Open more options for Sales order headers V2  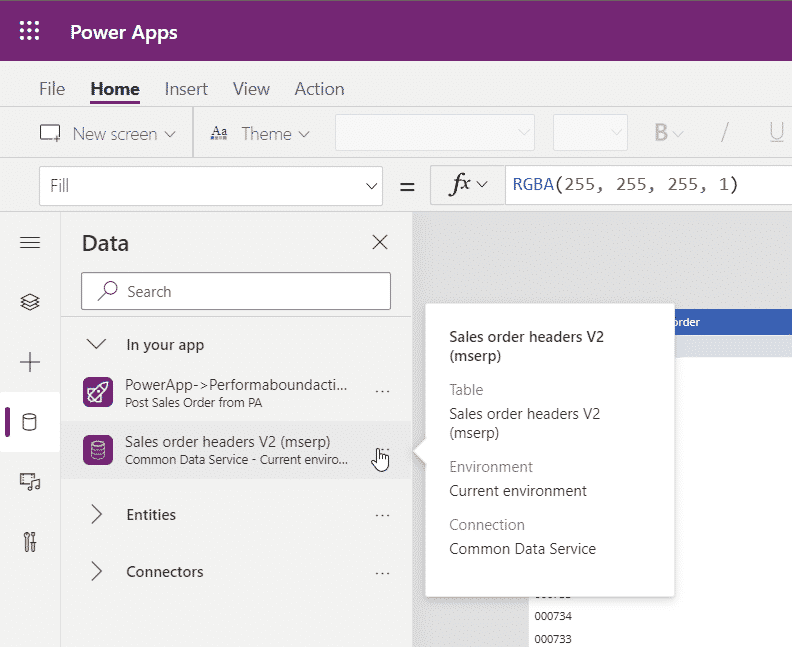383,449
